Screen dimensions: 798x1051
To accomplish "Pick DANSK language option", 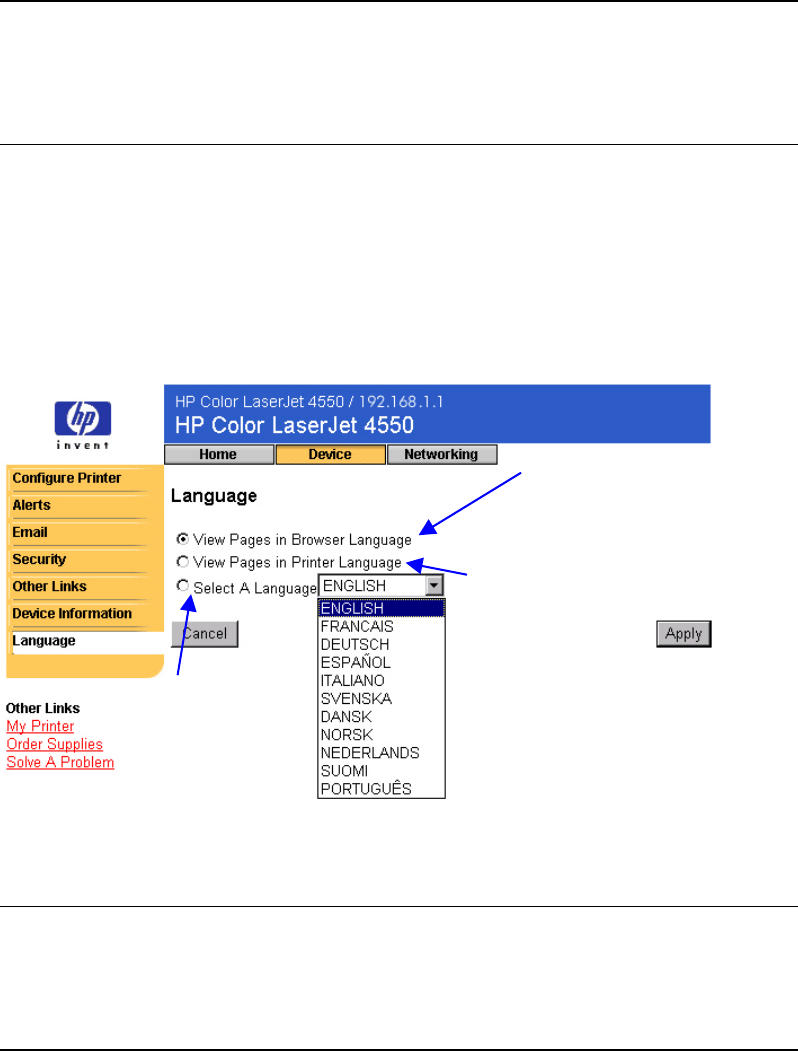I will [x=381, y=717].
